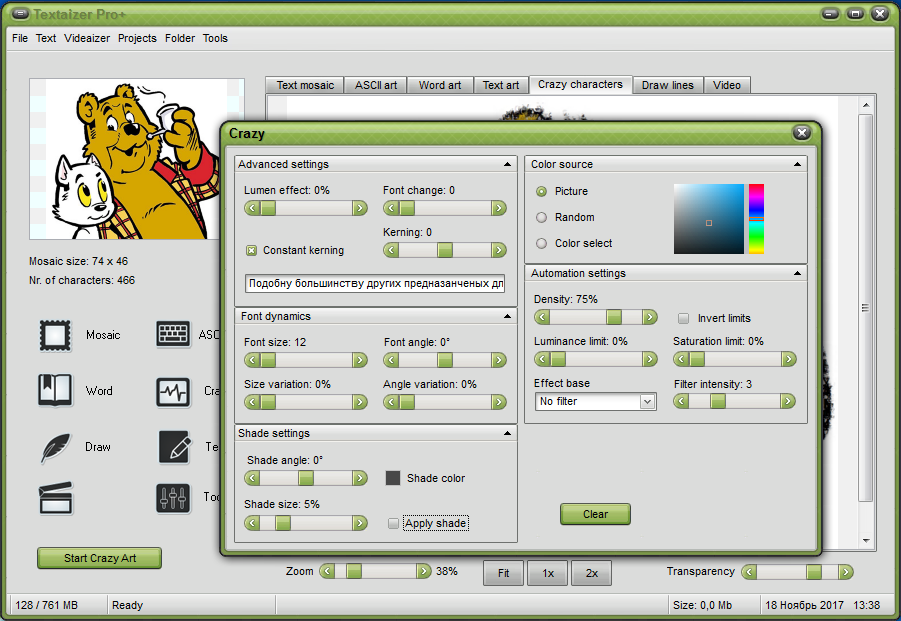Switch to the Draw lines tab

[x=668, y=85]
